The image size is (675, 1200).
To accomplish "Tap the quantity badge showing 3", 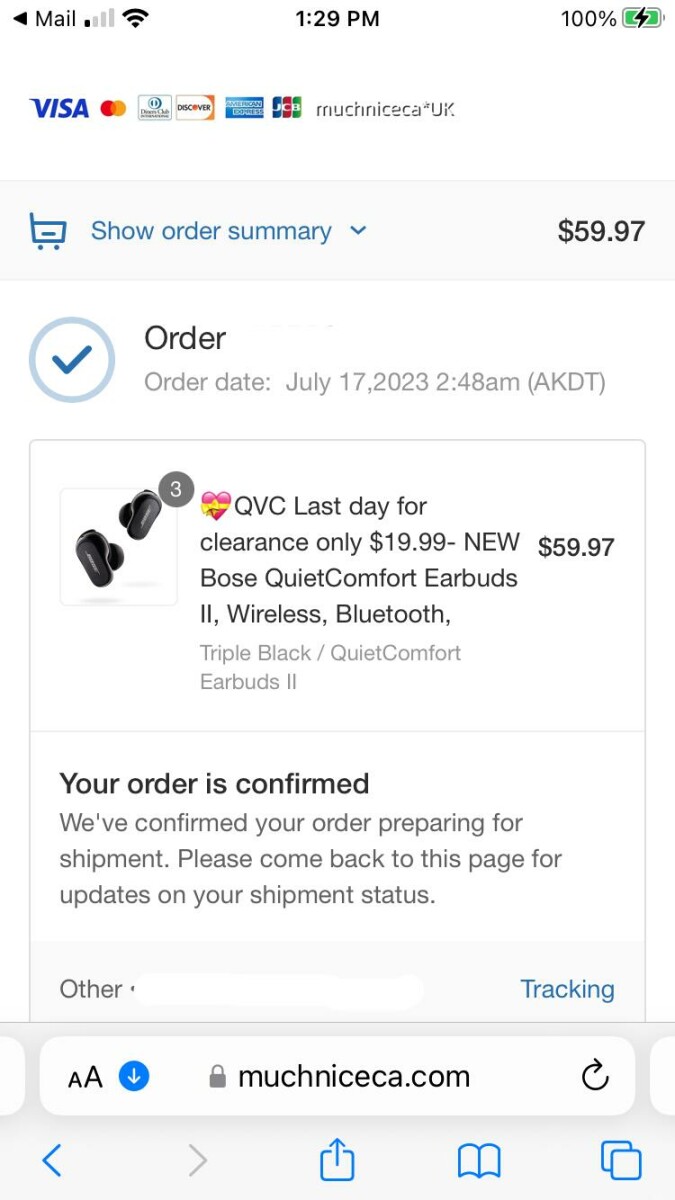I will tap(176, 490).
